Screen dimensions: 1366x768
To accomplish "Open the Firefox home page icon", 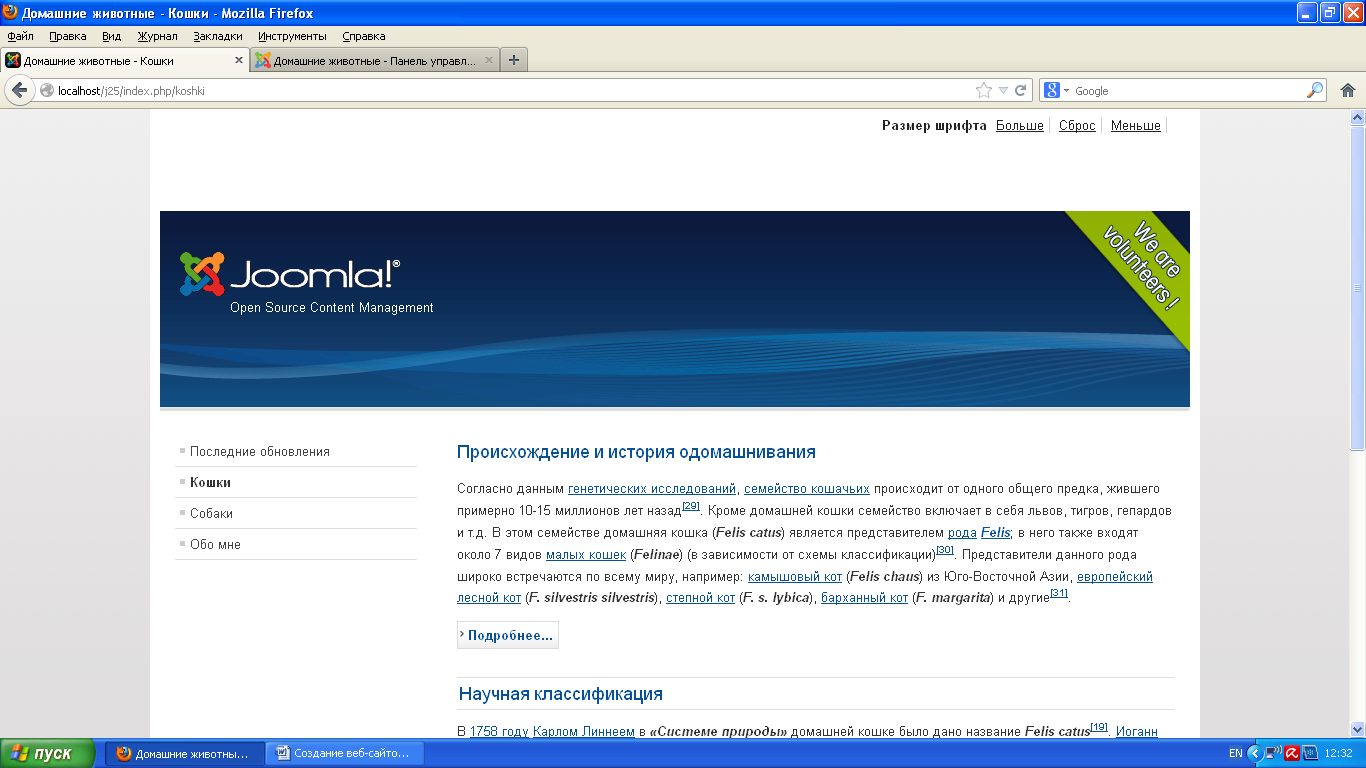I will 1347,90.
